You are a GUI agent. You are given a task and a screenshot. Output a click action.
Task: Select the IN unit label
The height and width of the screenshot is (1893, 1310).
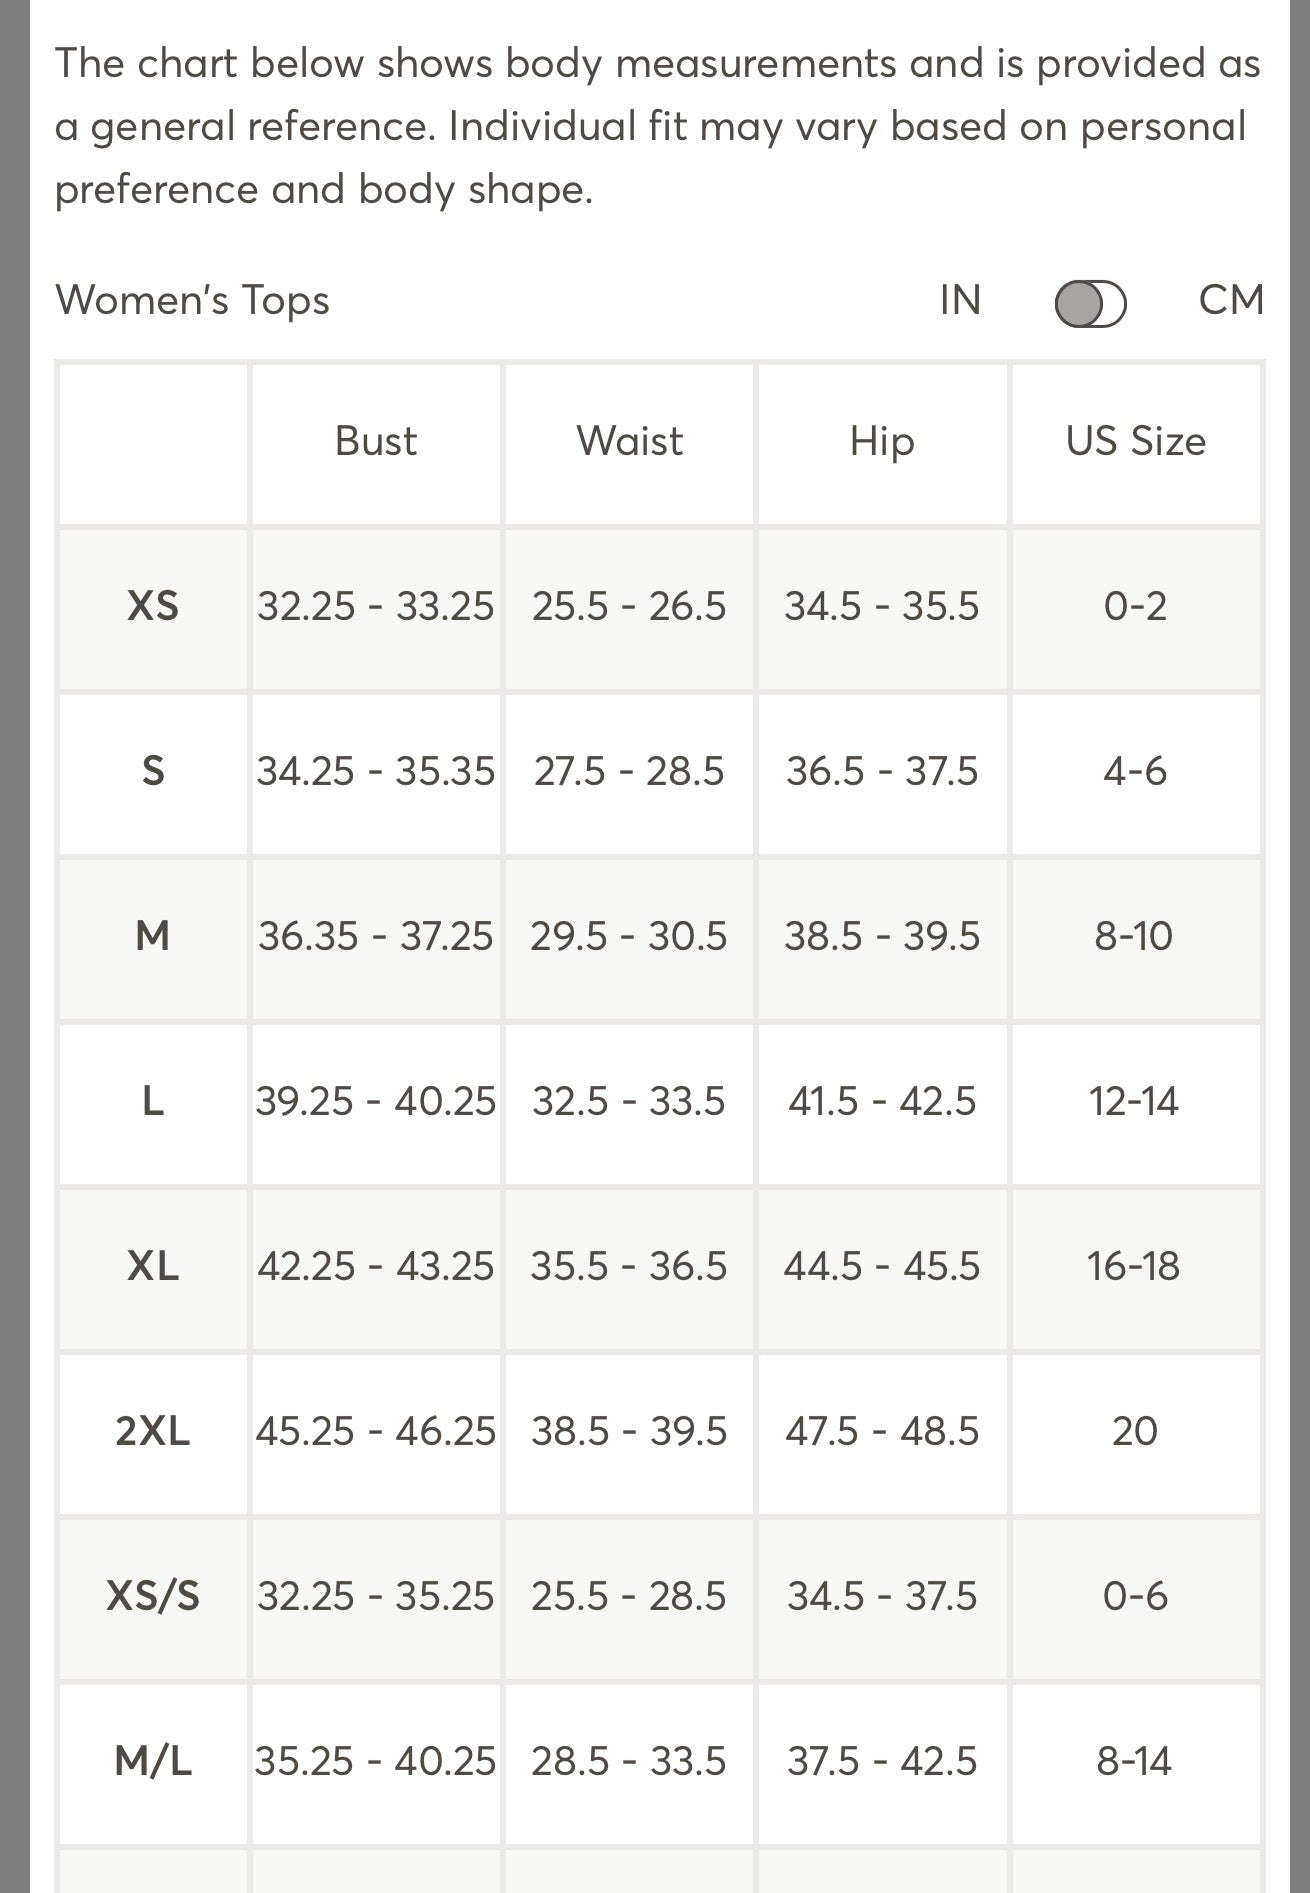(x=960, y=300)
